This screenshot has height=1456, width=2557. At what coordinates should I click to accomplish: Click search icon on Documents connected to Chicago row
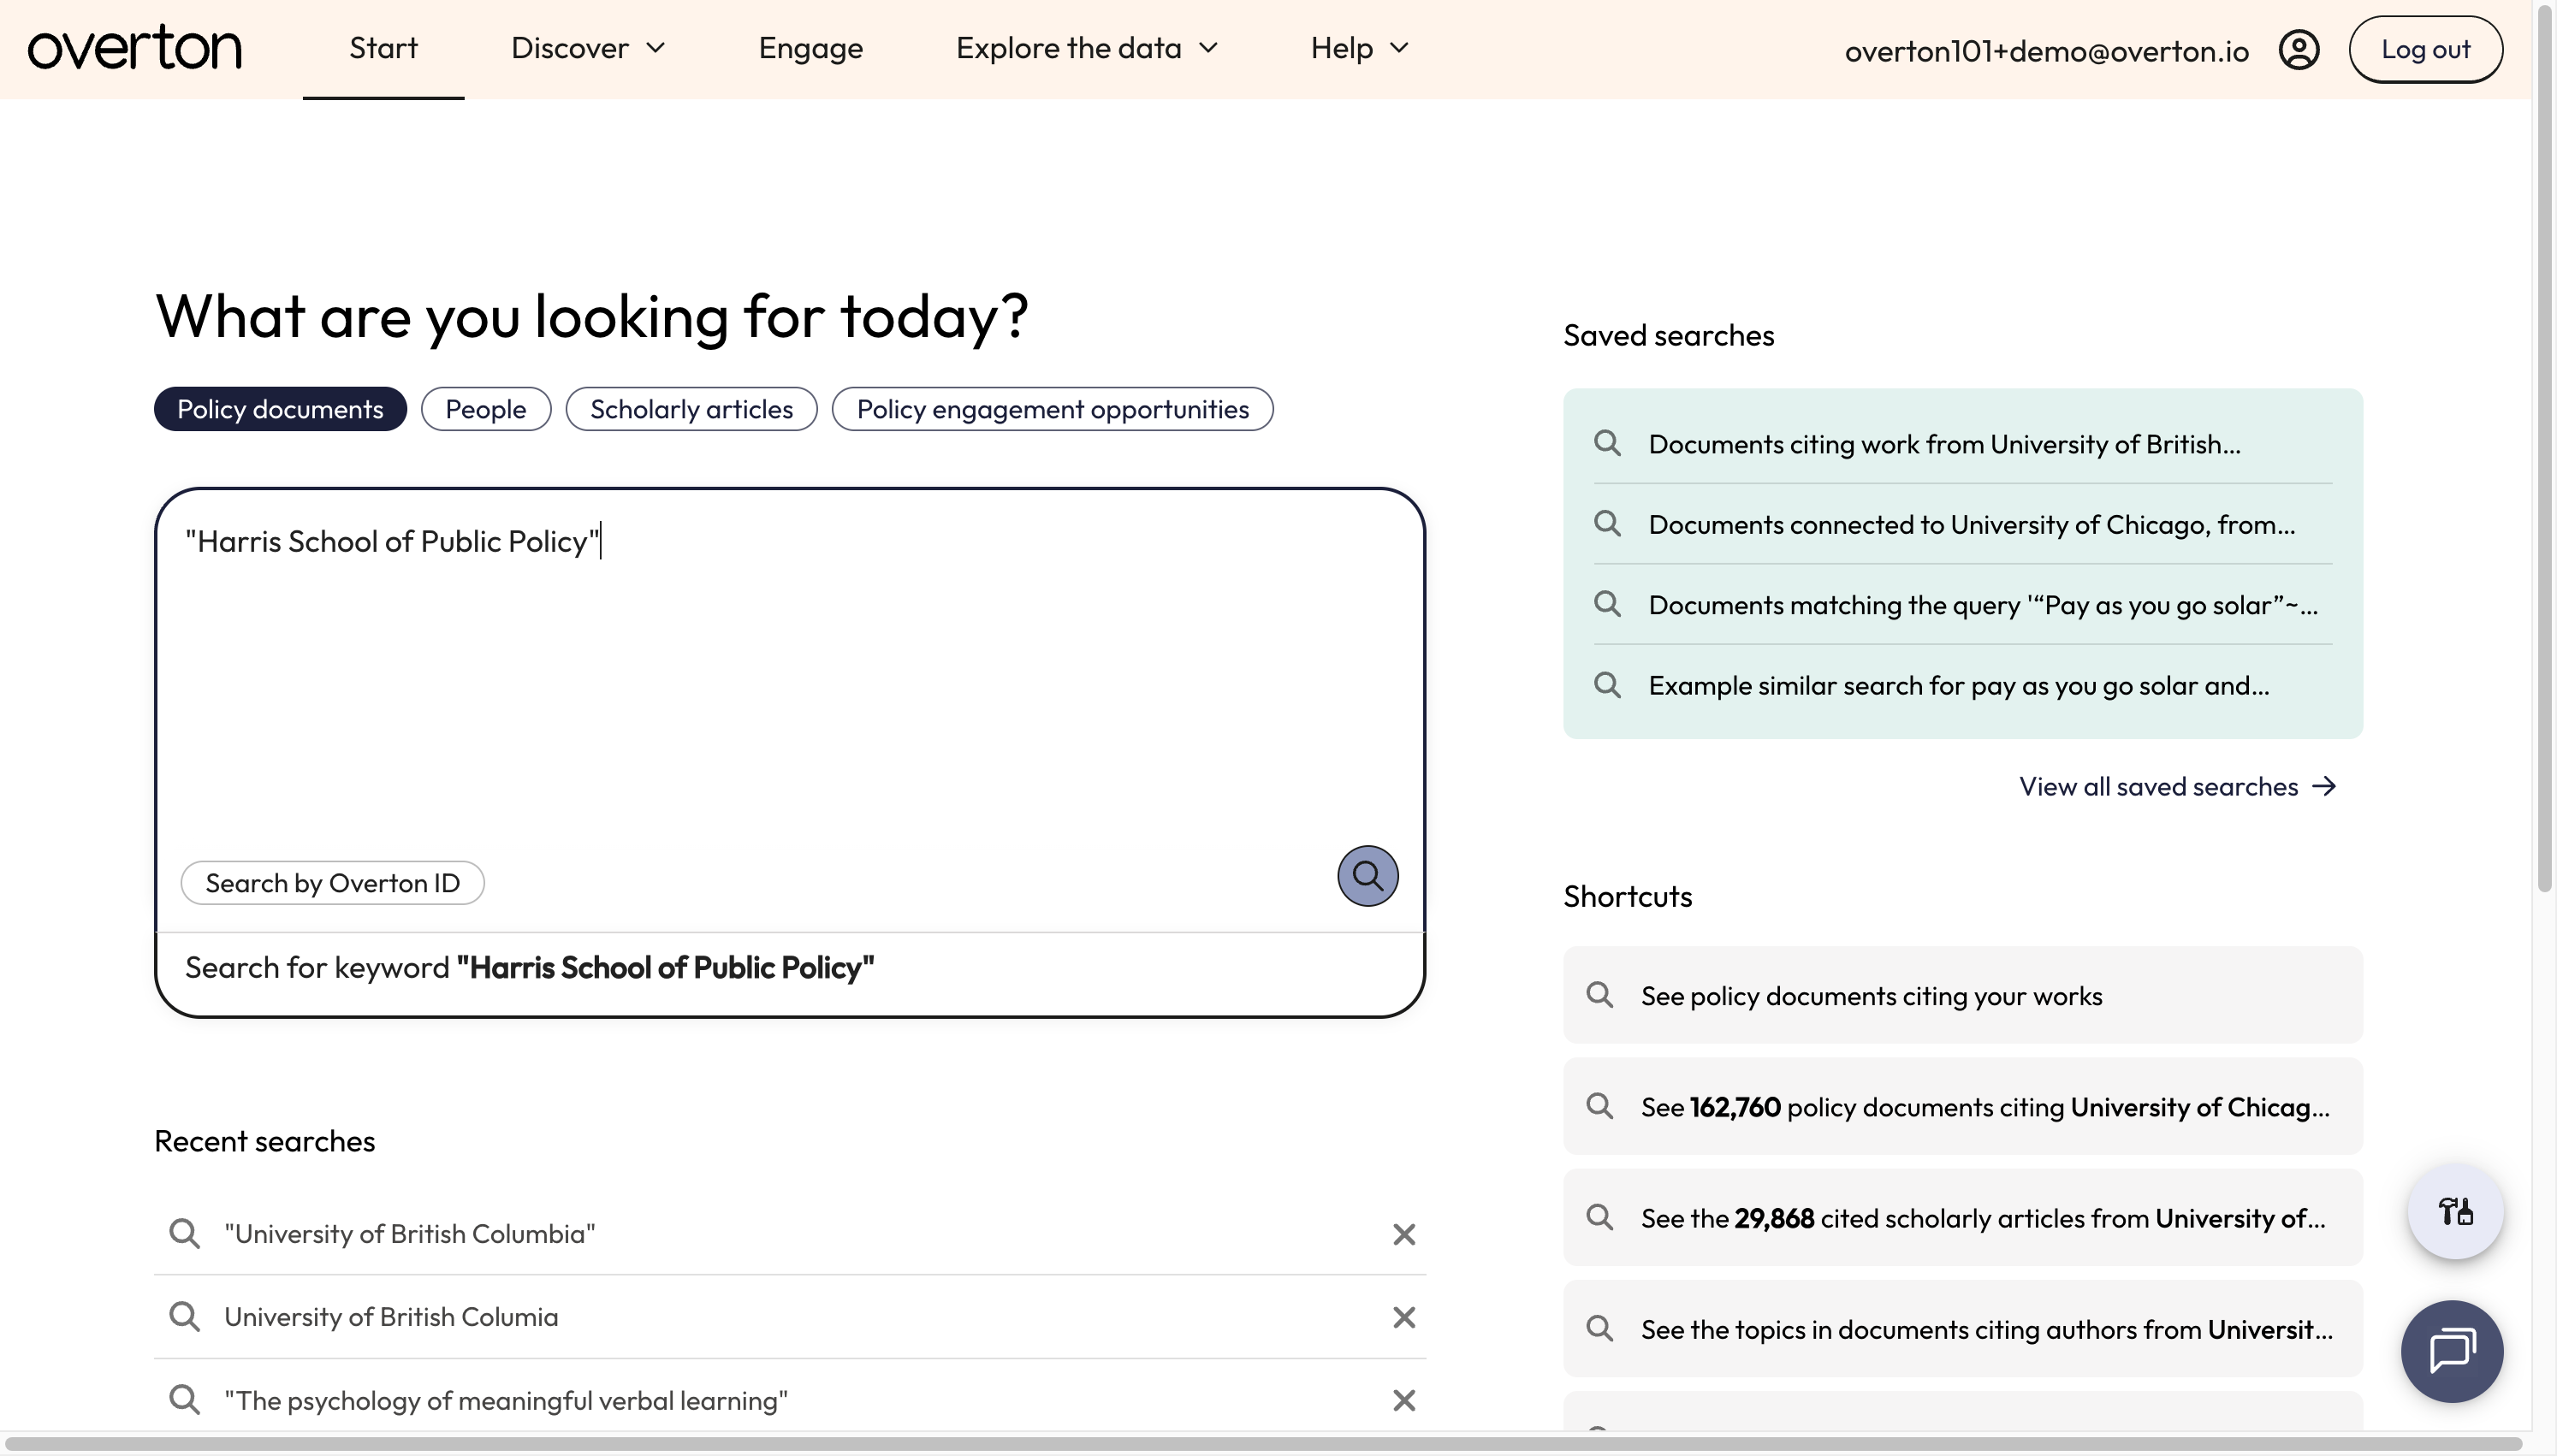pyautogui.click(x=1607, y=523)
